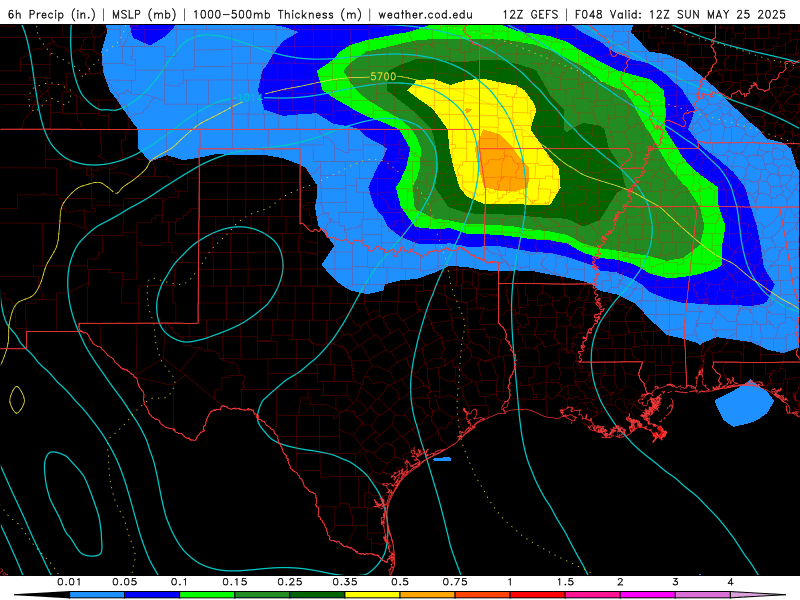Click the '0.75' legend value
The image size is (800, 600).
pyautogui.click(x=455, y=582)
